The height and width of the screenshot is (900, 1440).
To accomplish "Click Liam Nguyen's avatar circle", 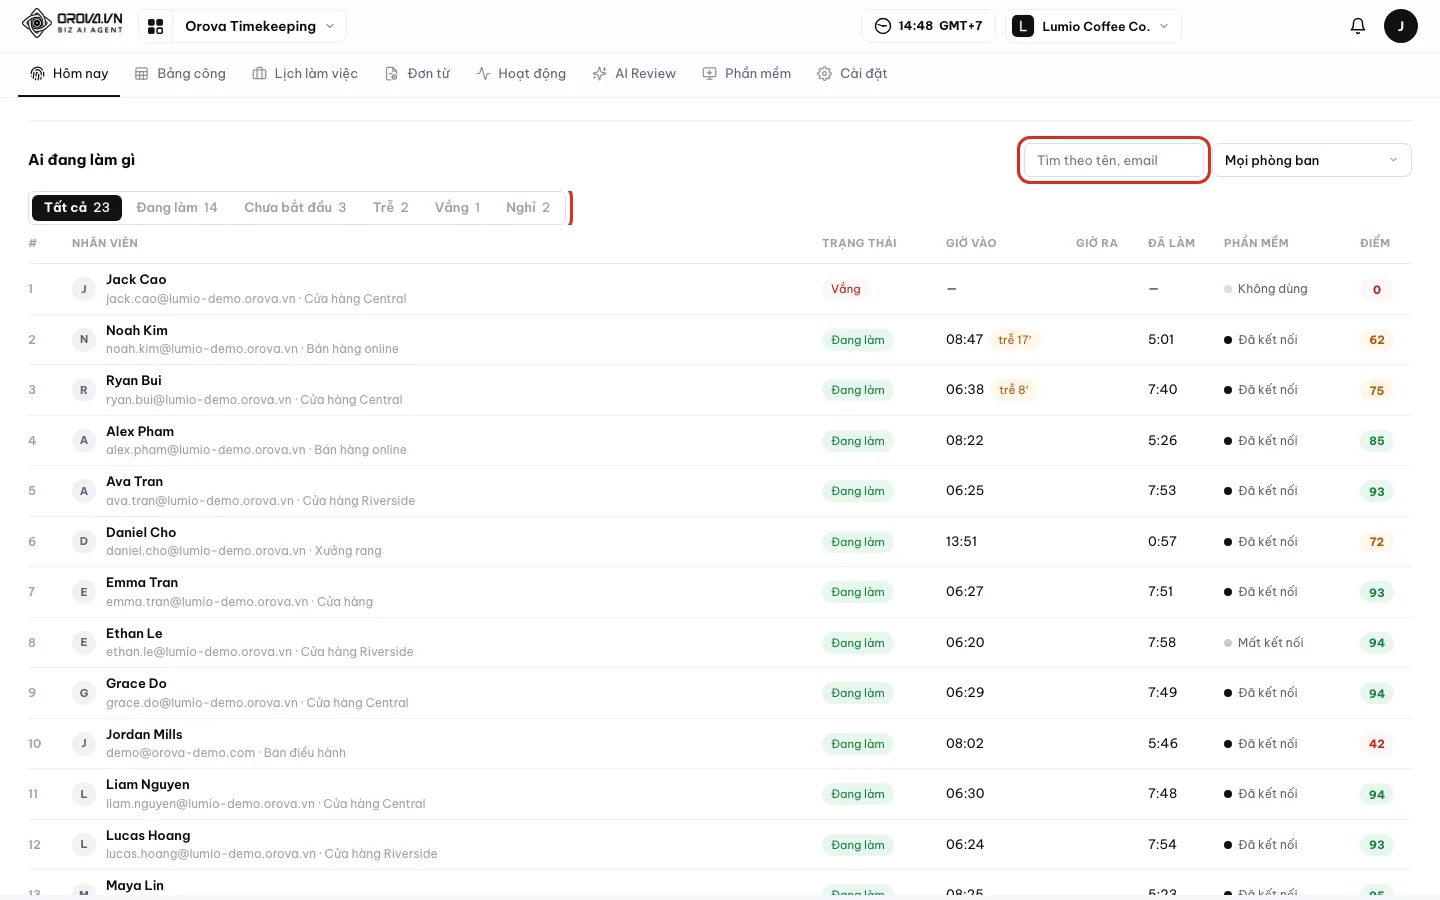I will tap(84, 794).
